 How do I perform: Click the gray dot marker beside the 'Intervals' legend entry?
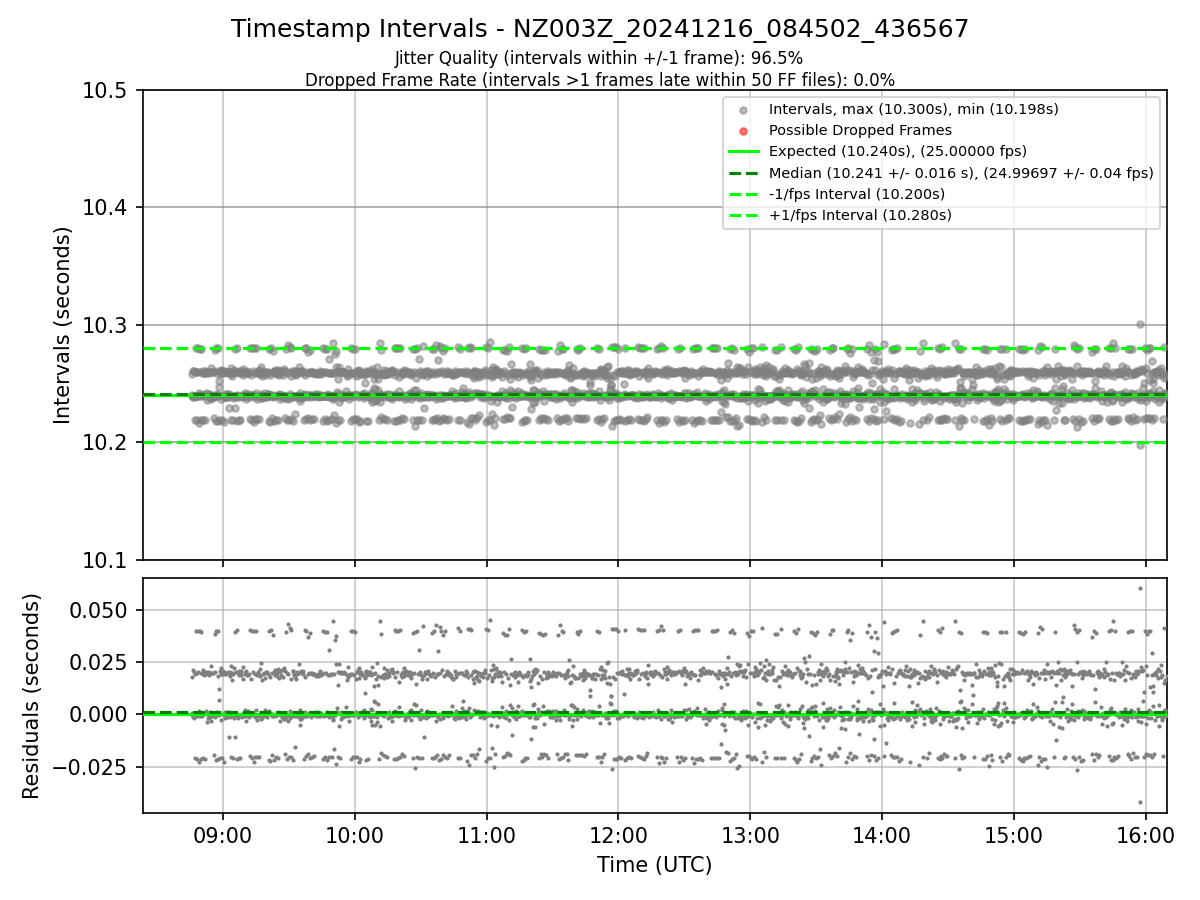click(x=743, y=110)
